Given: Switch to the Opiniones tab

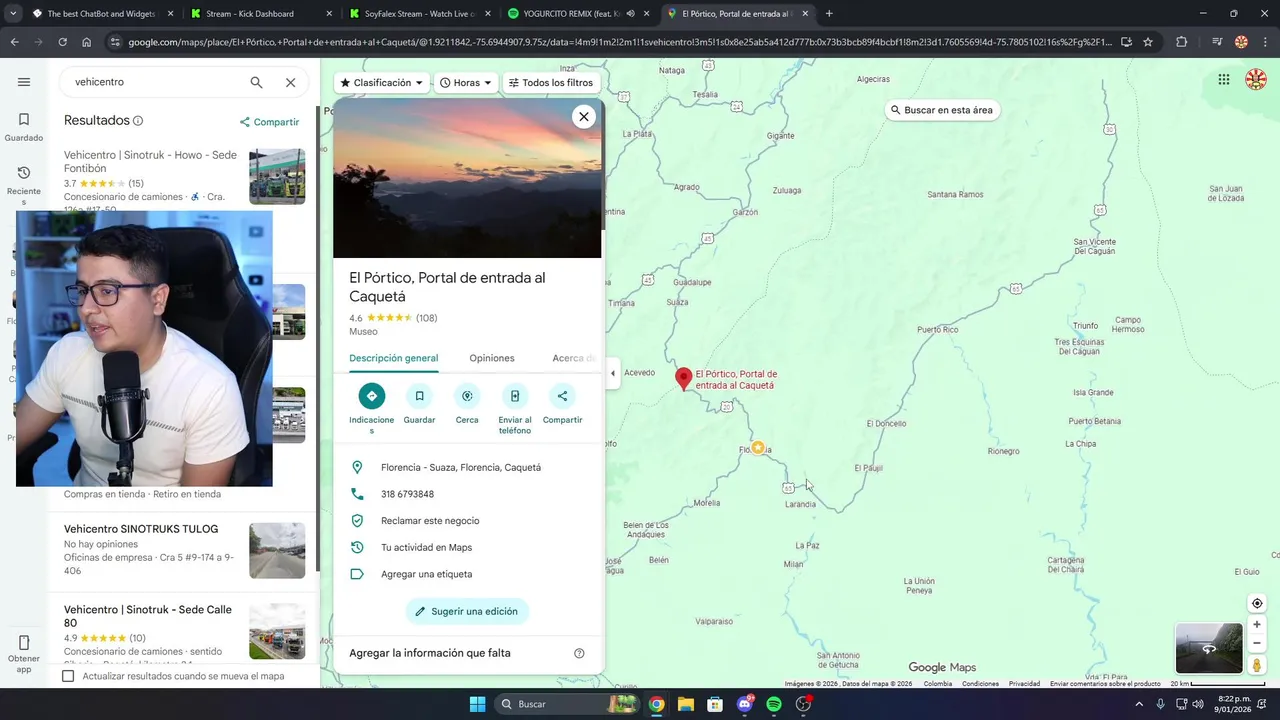Looking at the screenshot, I should (x=492, y=358).
